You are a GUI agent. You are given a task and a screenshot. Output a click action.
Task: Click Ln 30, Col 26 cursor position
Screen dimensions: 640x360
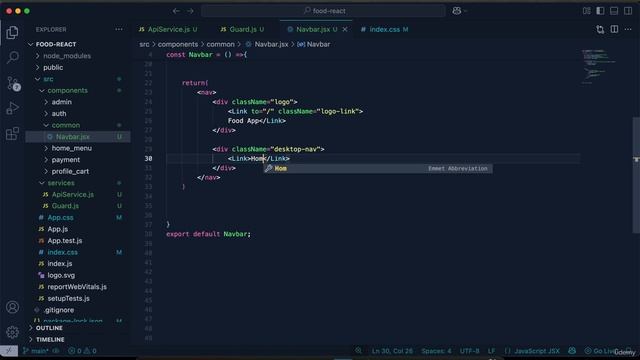(x=392, y=351)
